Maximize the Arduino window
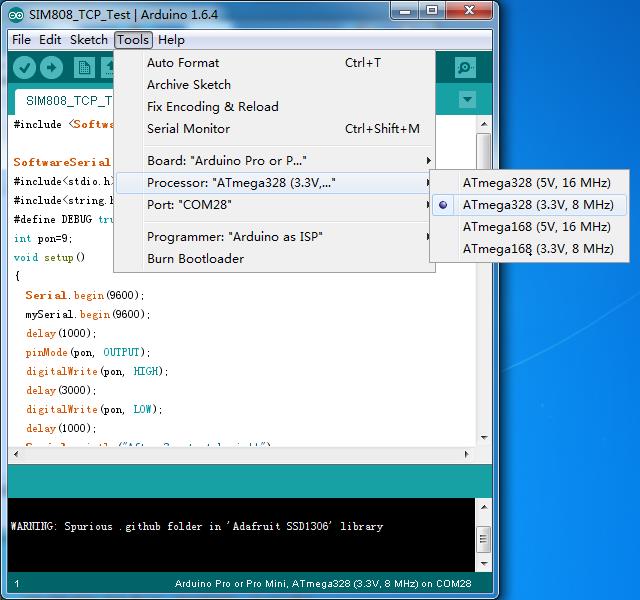 coord(432,11)
